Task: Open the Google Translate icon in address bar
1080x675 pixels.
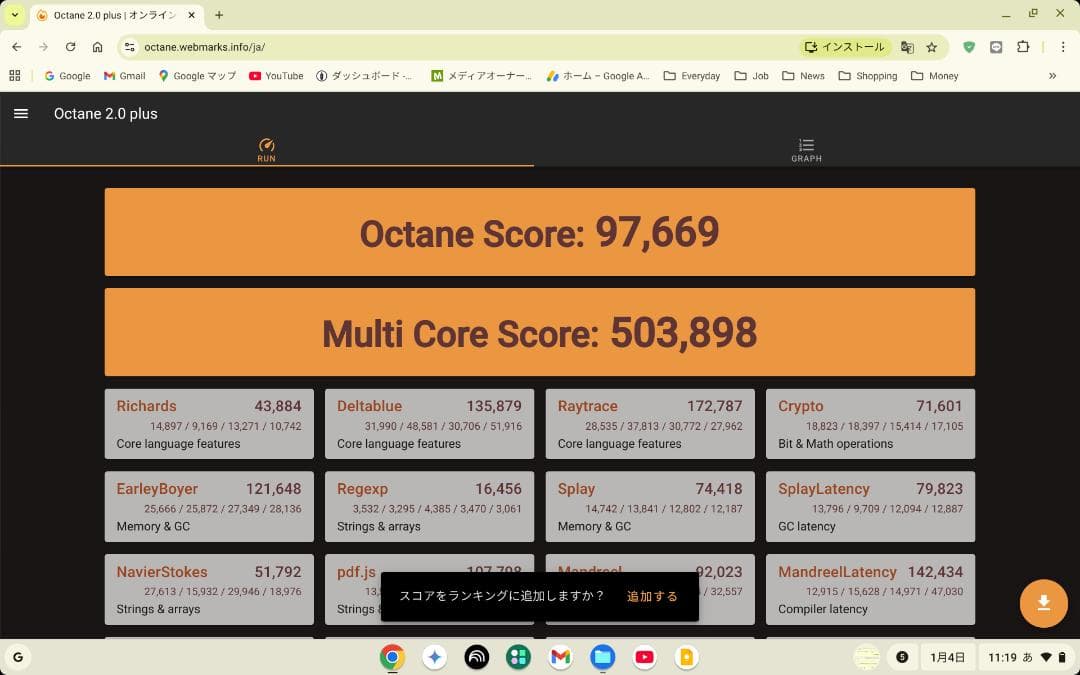Action: coord(906,46)
